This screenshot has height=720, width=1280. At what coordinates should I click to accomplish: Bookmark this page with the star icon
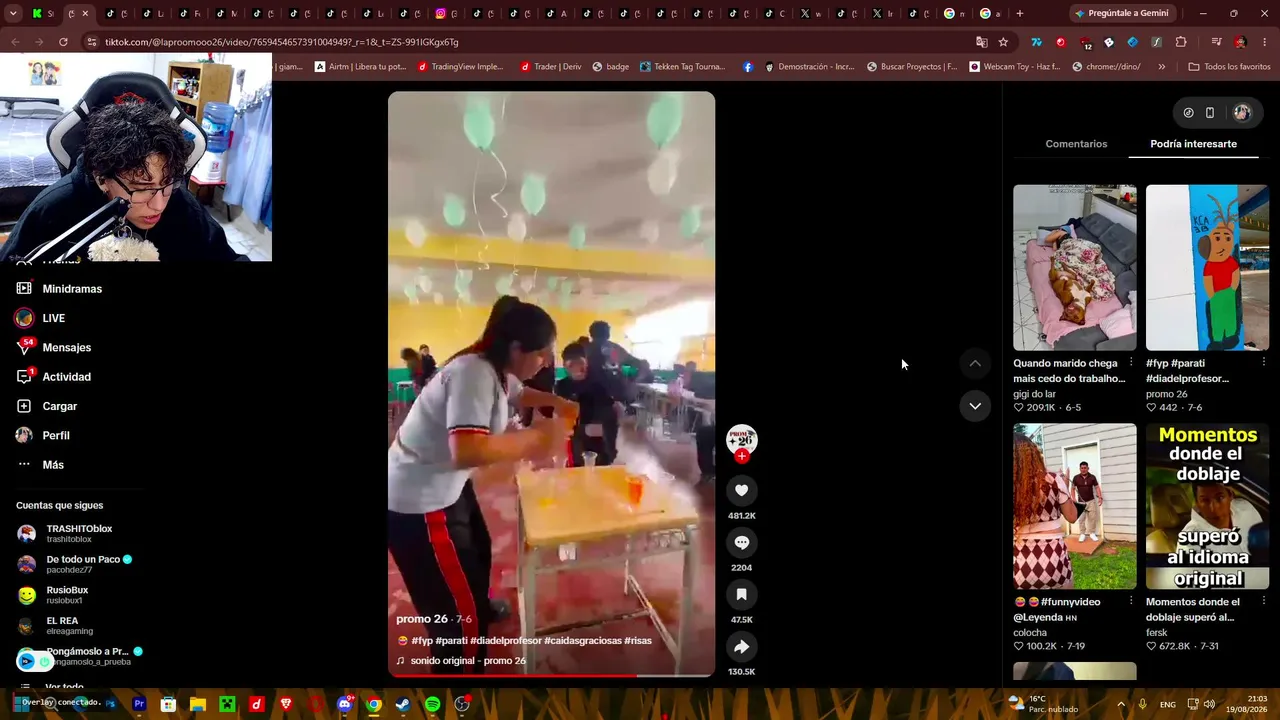coord(1003,42)
